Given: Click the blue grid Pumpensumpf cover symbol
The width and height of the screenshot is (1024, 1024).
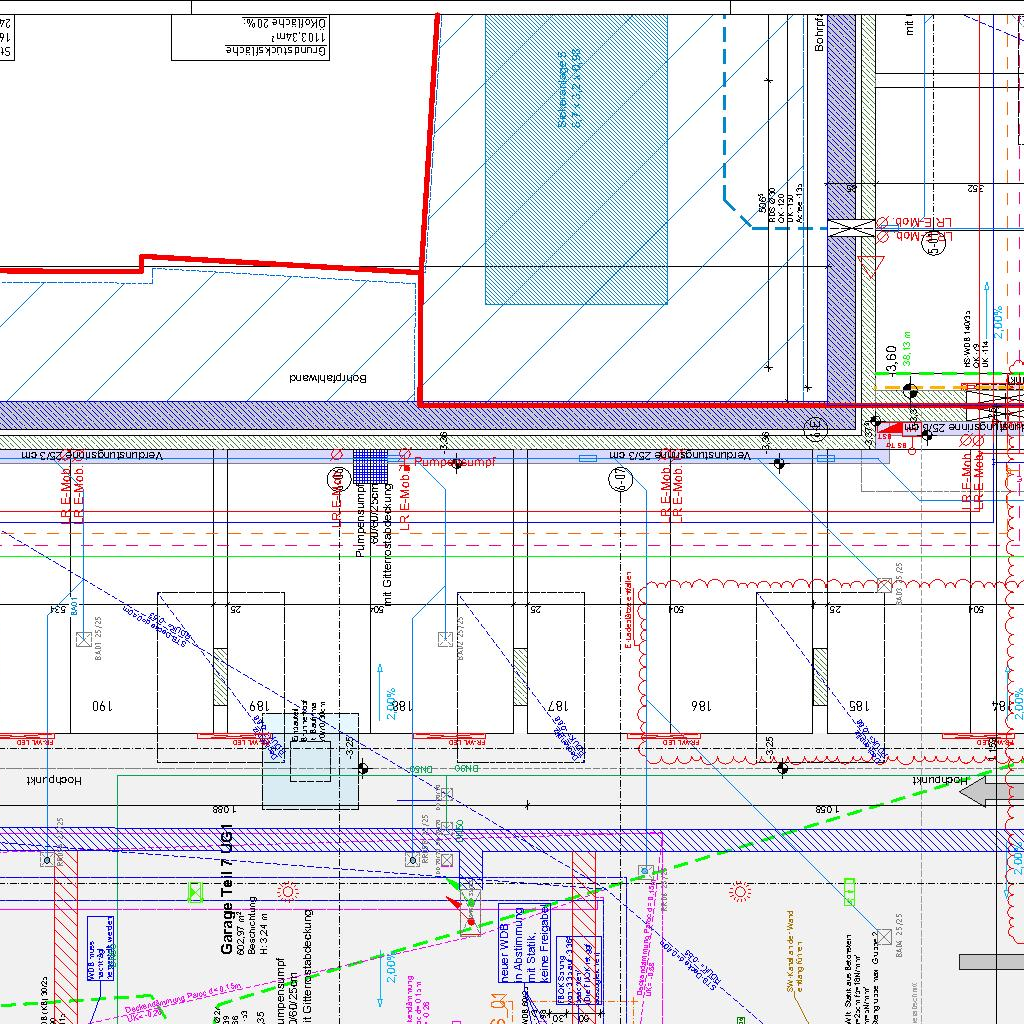Looking at the screenshot, I should [x=370, y=467].
